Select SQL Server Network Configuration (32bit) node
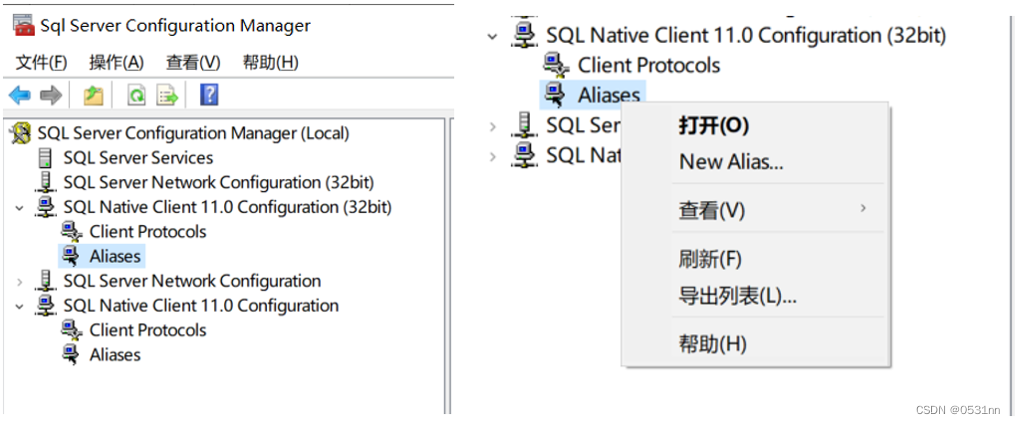Screen dimensions: 1015x424 tap(218, 183)
